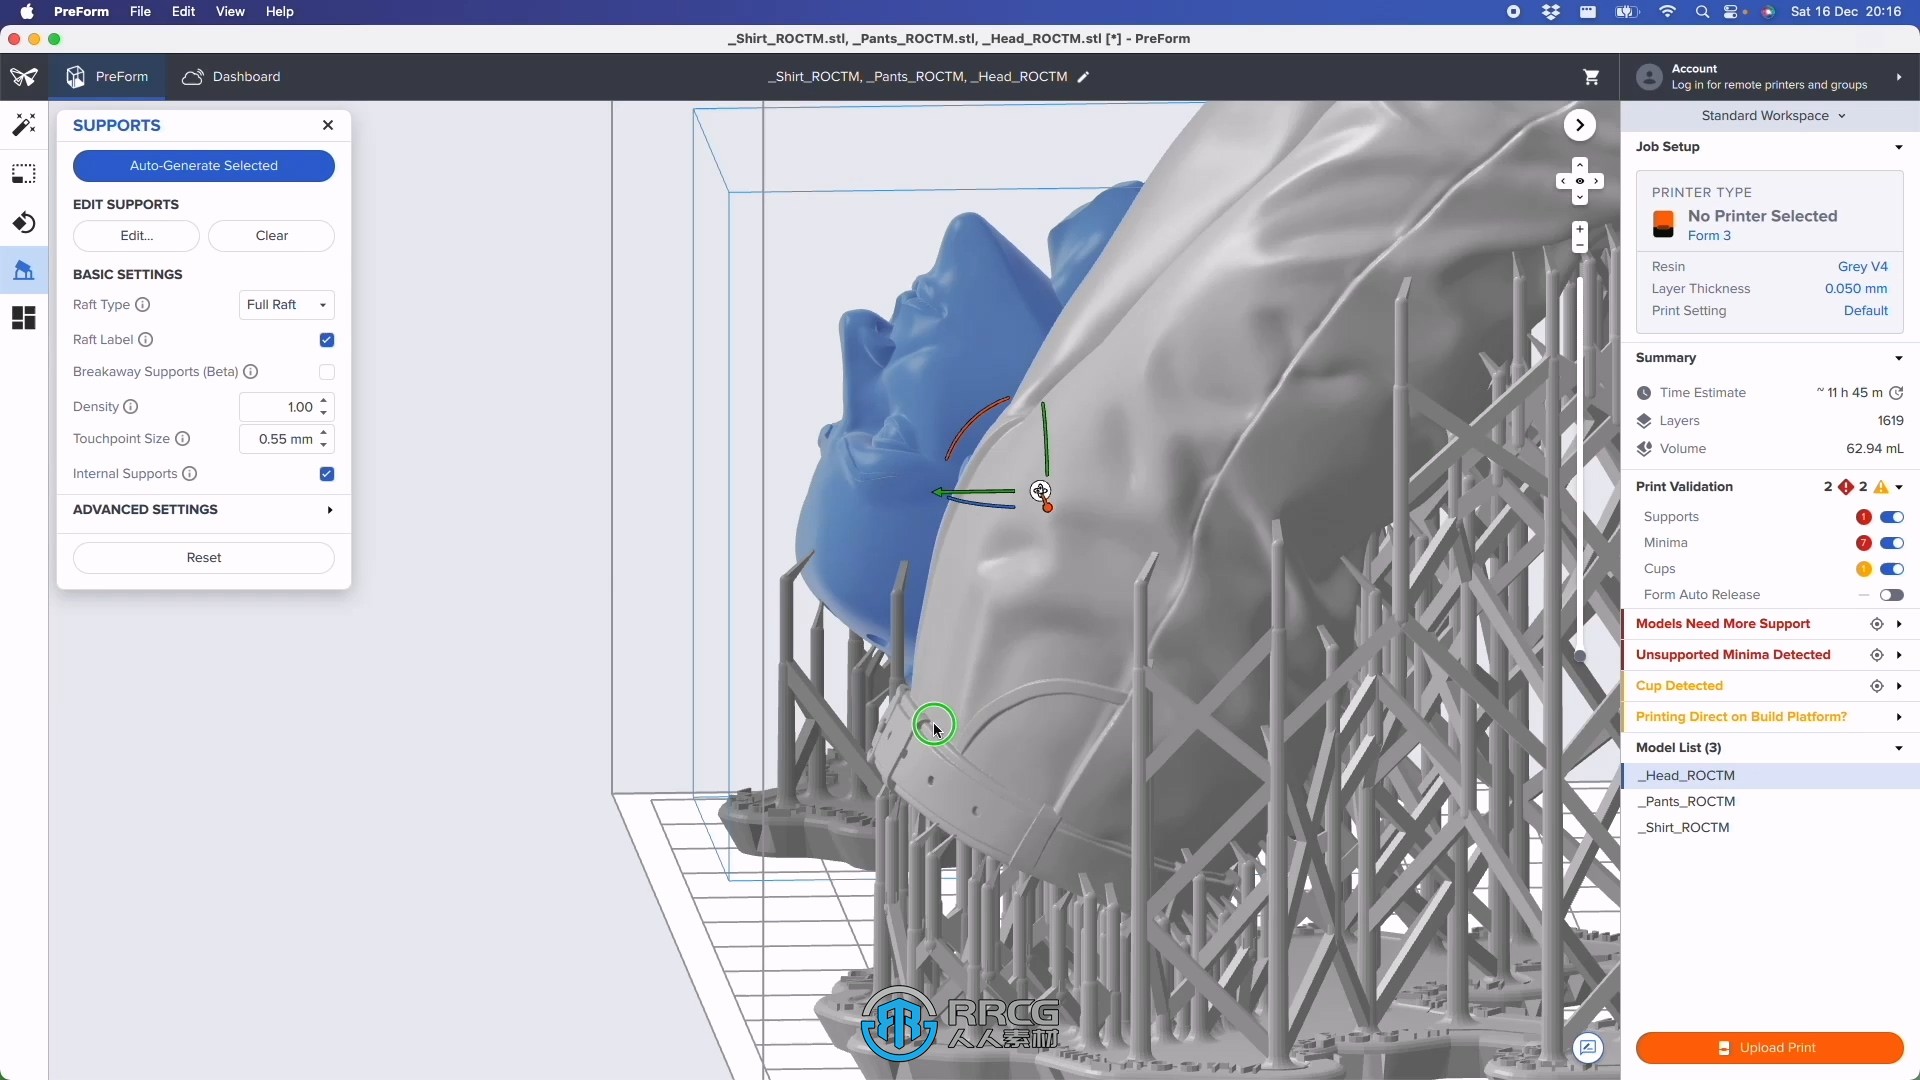Select _Pants_ROCTM model in model list

point(1688,800)
